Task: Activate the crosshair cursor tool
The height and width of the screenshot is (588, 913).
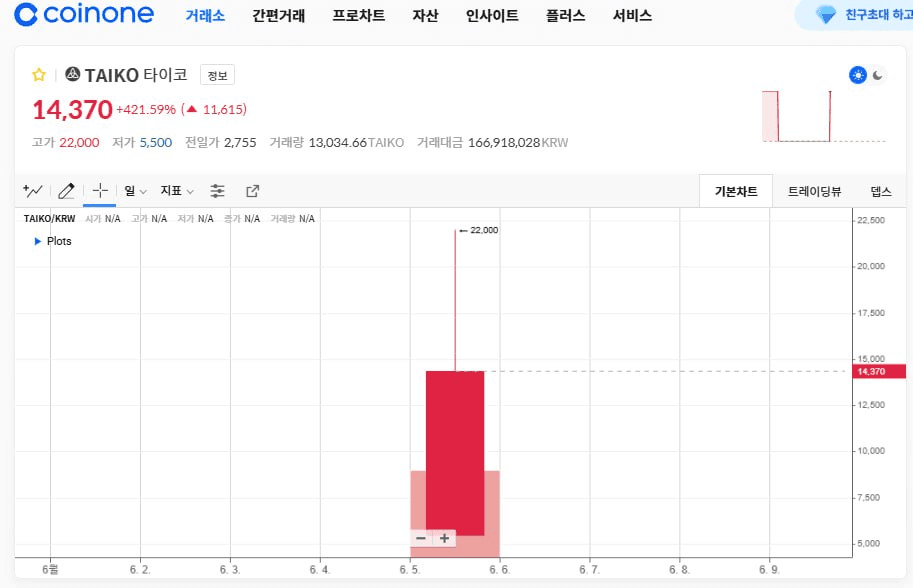Action: tap(99, 191)
